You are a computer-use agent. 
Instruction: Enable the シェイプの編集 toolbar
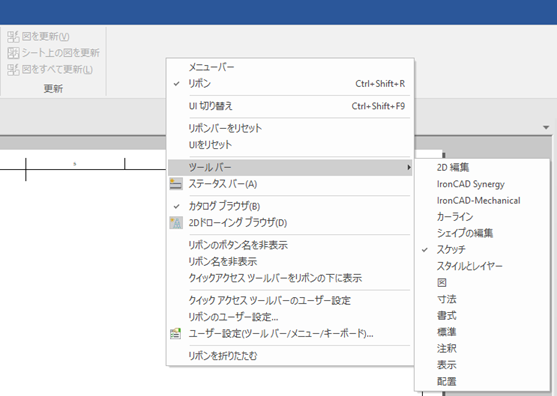pos(482,233)
